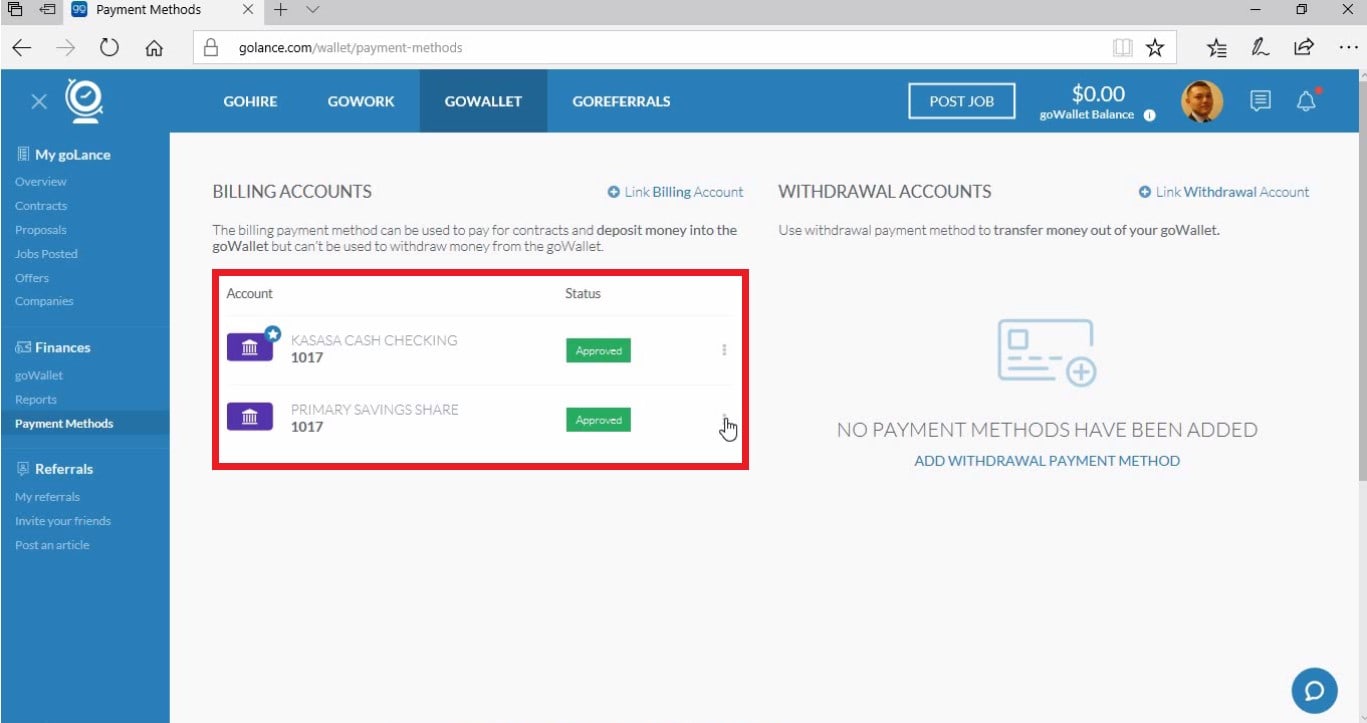Click the ADD WITHDRAWAL PAYMENT METHOD link
This screenshot has height=723, width=1367.
(x=1047, y=461)
